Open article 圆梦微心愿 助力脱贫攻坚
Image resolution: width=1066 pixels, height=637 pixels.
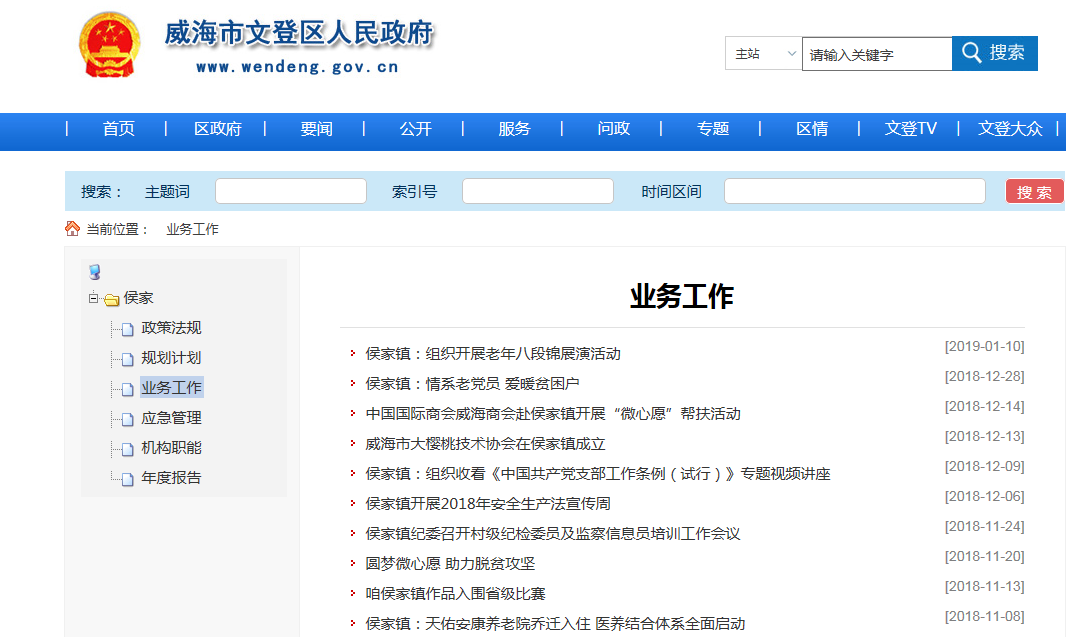coord(450,564)
